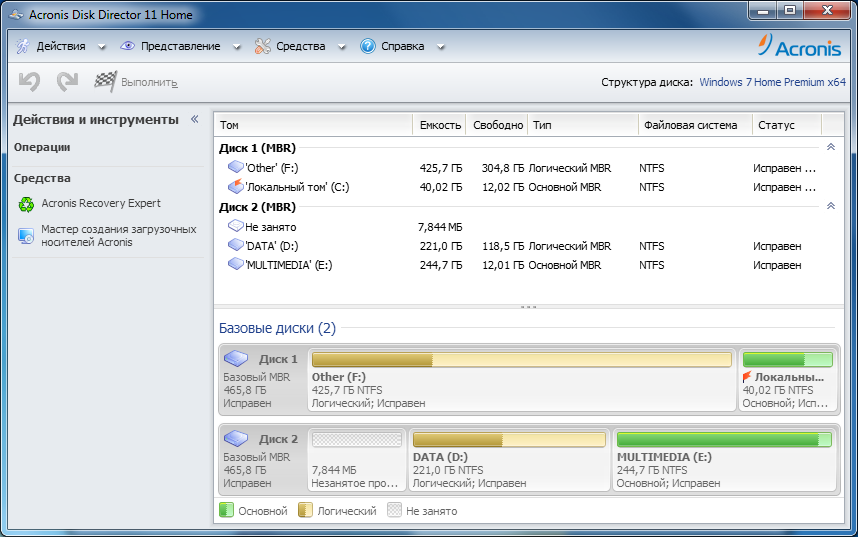This screenshot has width=858, height=537.
Task: Collapse the Actions and Tools sidebar panel
Action: 195,119
